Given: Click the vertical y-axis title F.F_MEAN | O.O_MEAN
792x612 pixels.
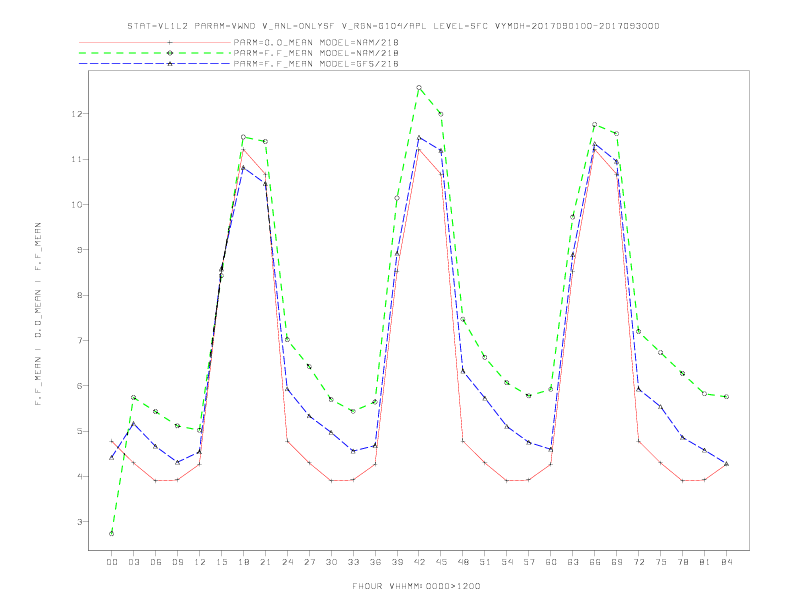Looking at the screenshot, I should (38, 314).
